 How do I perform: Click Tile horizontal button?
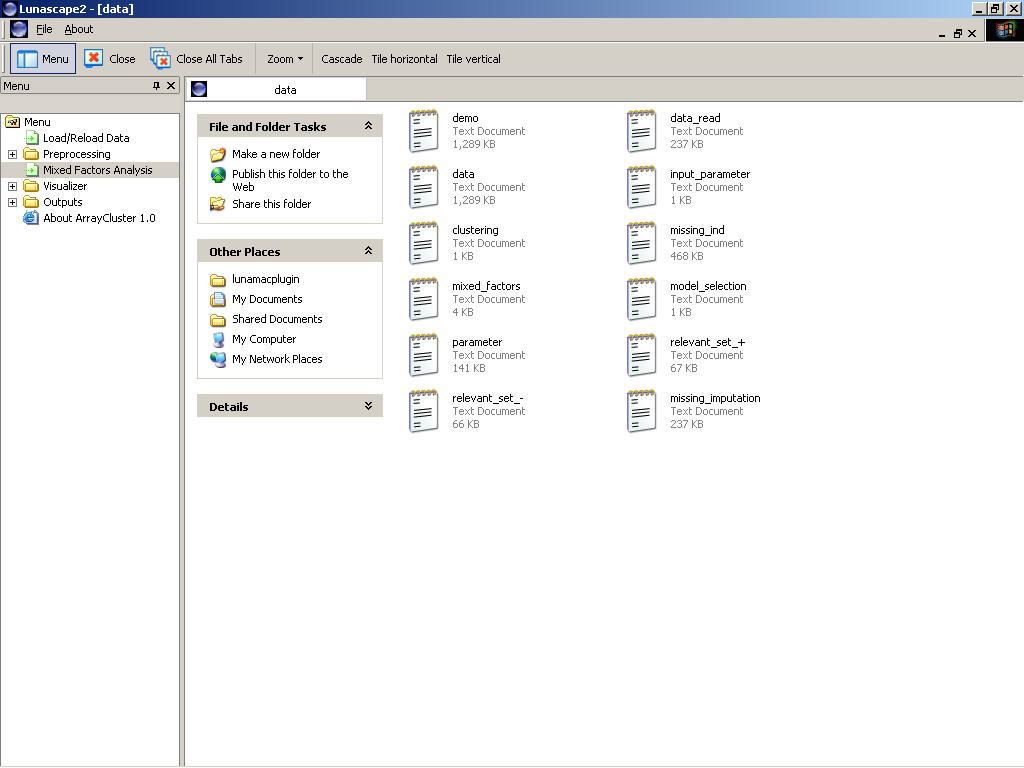tap(404, 59)
